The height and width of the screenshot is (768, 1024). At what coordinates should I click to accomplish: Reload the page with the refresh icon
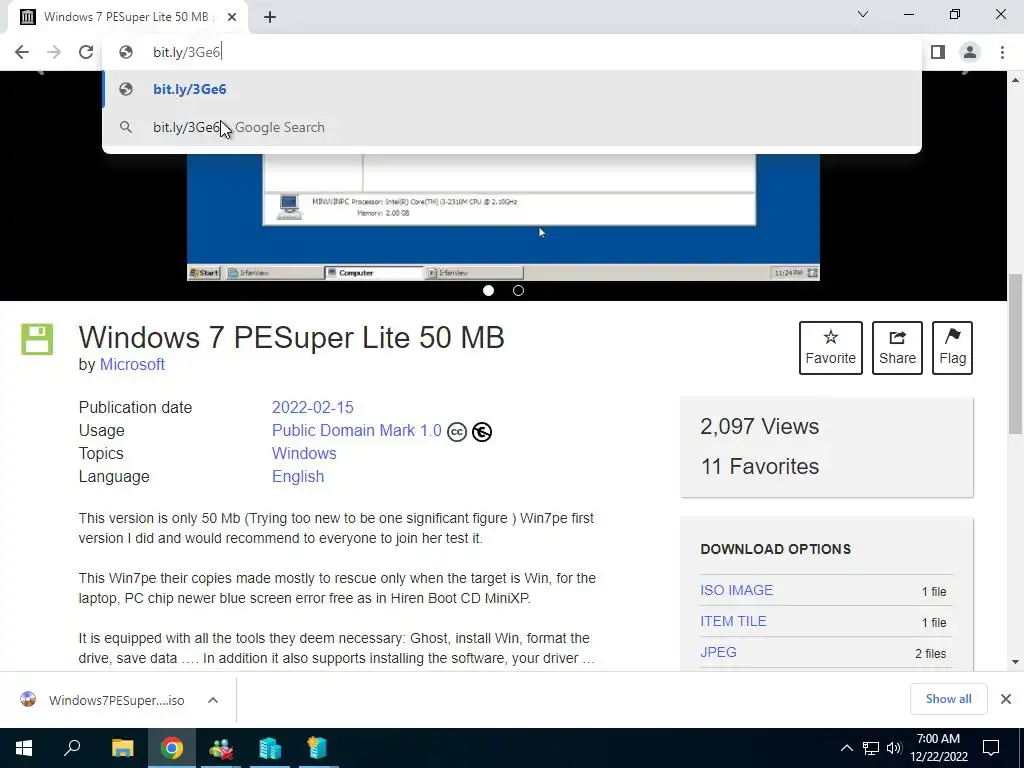click(86, 52)
